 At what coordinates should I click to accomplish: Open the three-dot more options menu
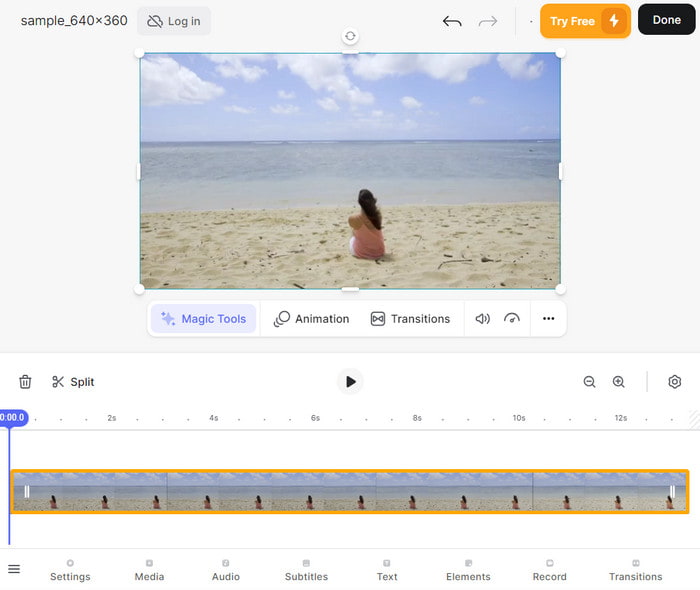(x=549, y=318)
